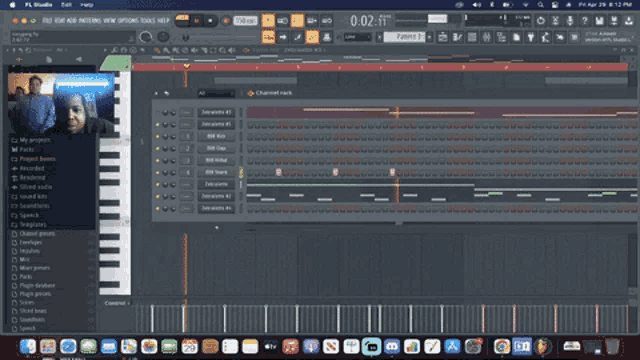Open Google Chrome from the Dock

[502, 347]
